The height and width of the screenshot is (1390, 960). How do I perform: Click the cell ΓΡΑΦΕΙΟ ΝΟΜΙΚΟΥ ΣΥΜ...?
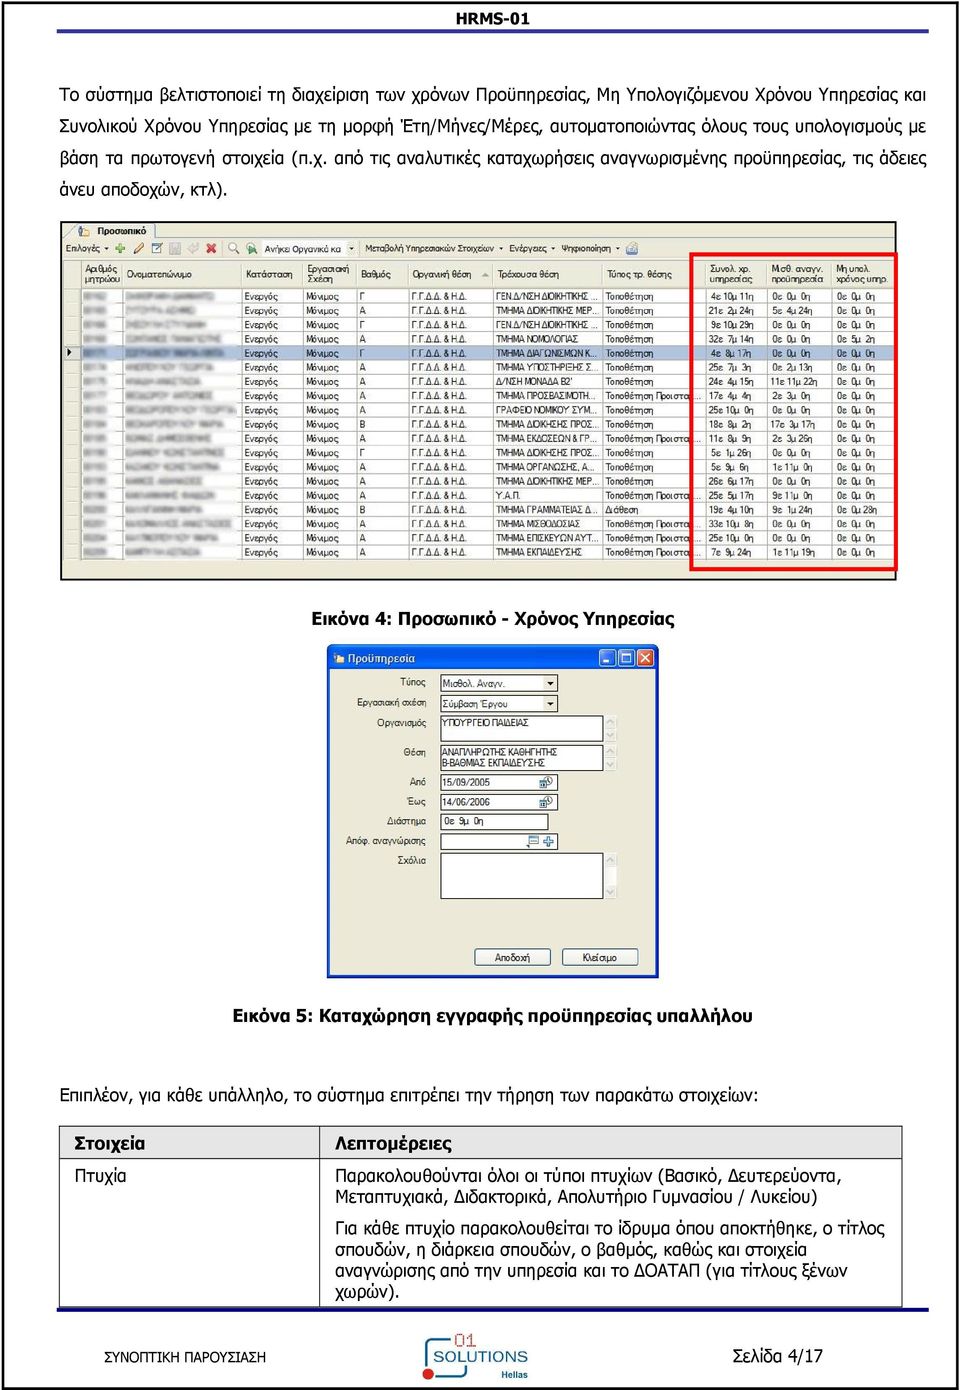548,410
